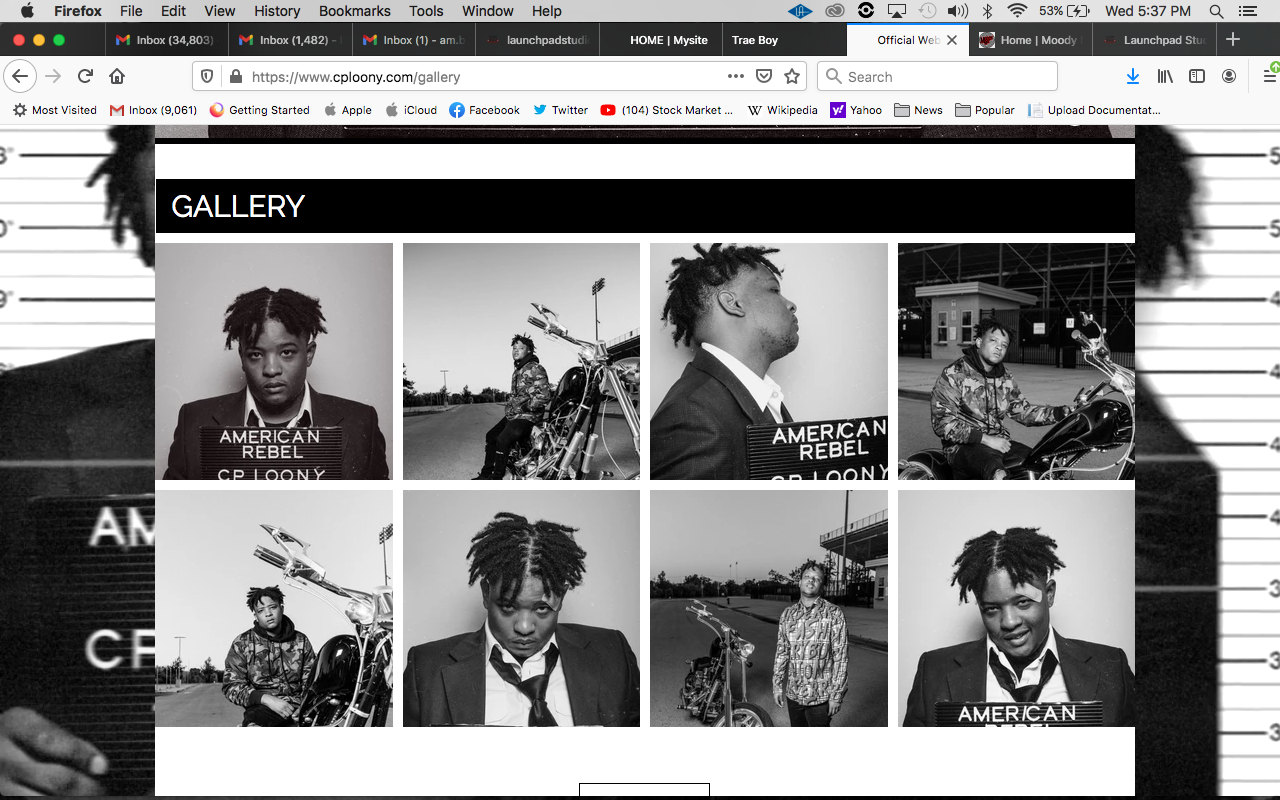Show site security info via lock icon
Viewport: 1280px width, 800px height.
235,76
